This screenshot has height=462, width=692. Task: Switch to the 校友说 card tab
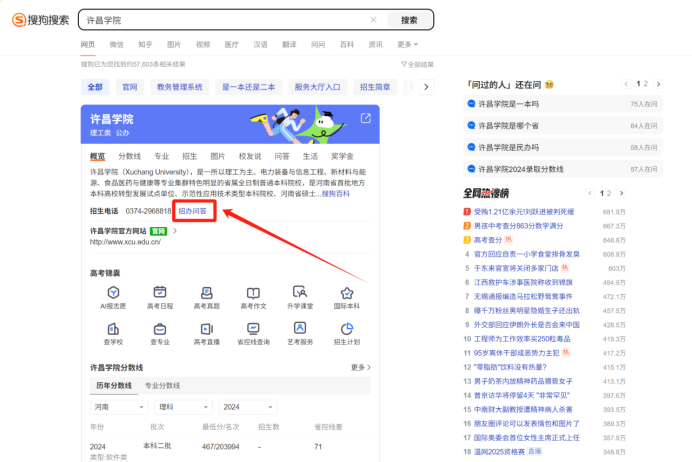click(250, 156)
